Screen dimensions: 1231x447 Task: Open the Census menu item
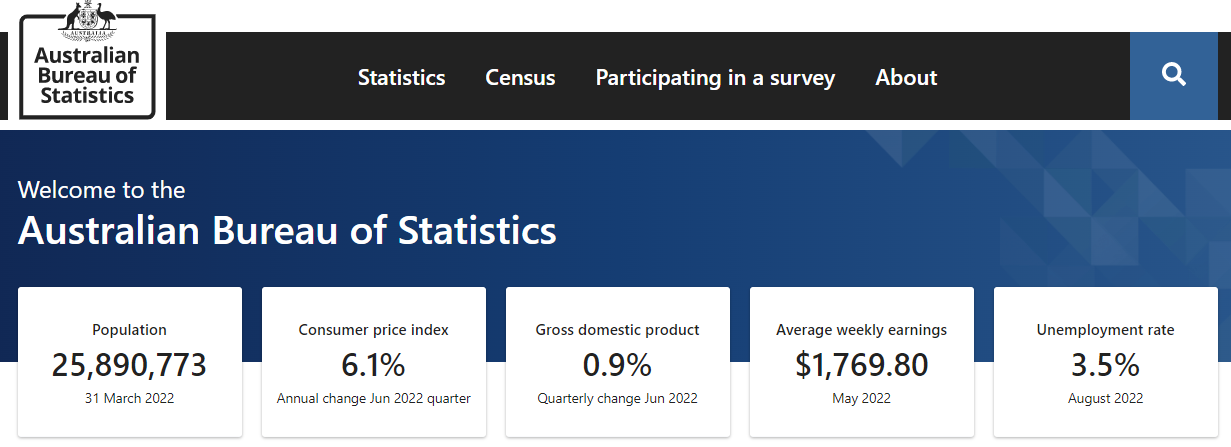click(520, 78)
